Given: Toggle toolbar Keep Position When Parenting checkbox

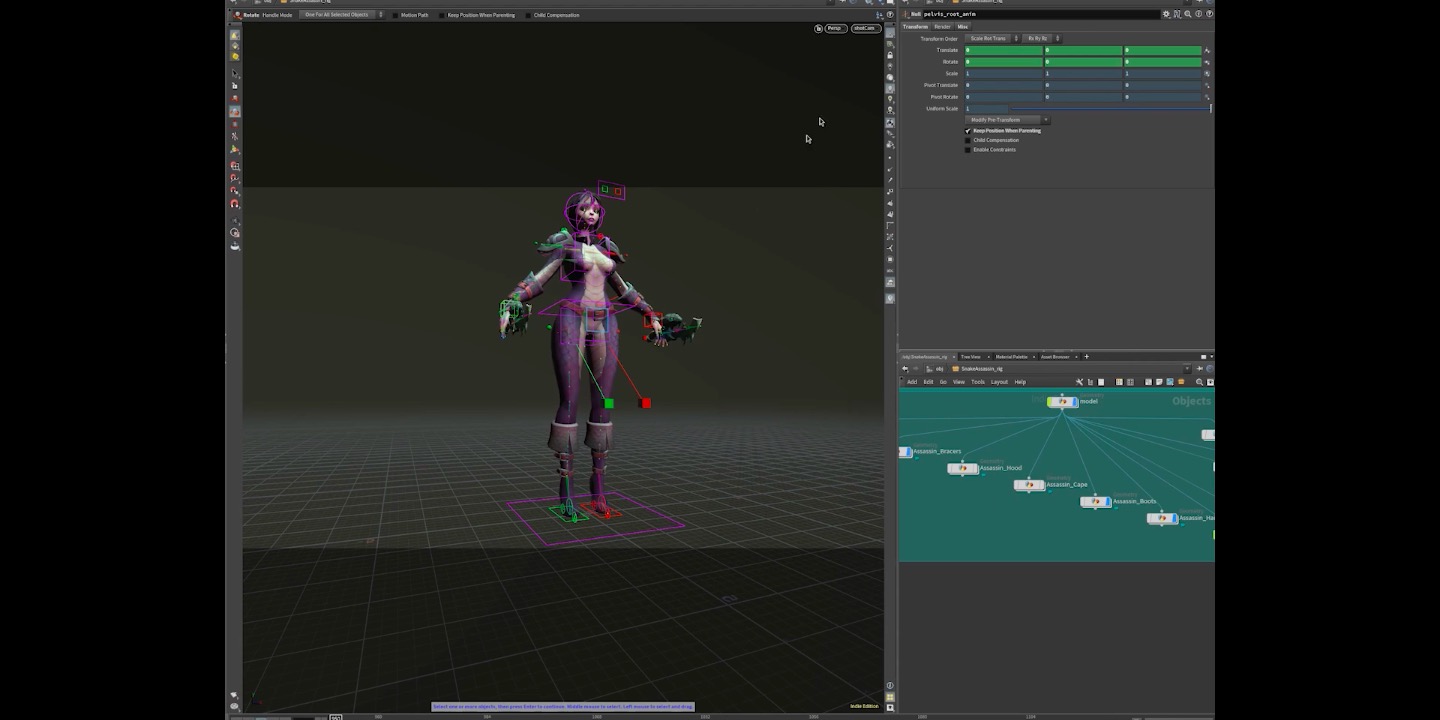Looking at the screenshot, I should (x=440, y=15).
